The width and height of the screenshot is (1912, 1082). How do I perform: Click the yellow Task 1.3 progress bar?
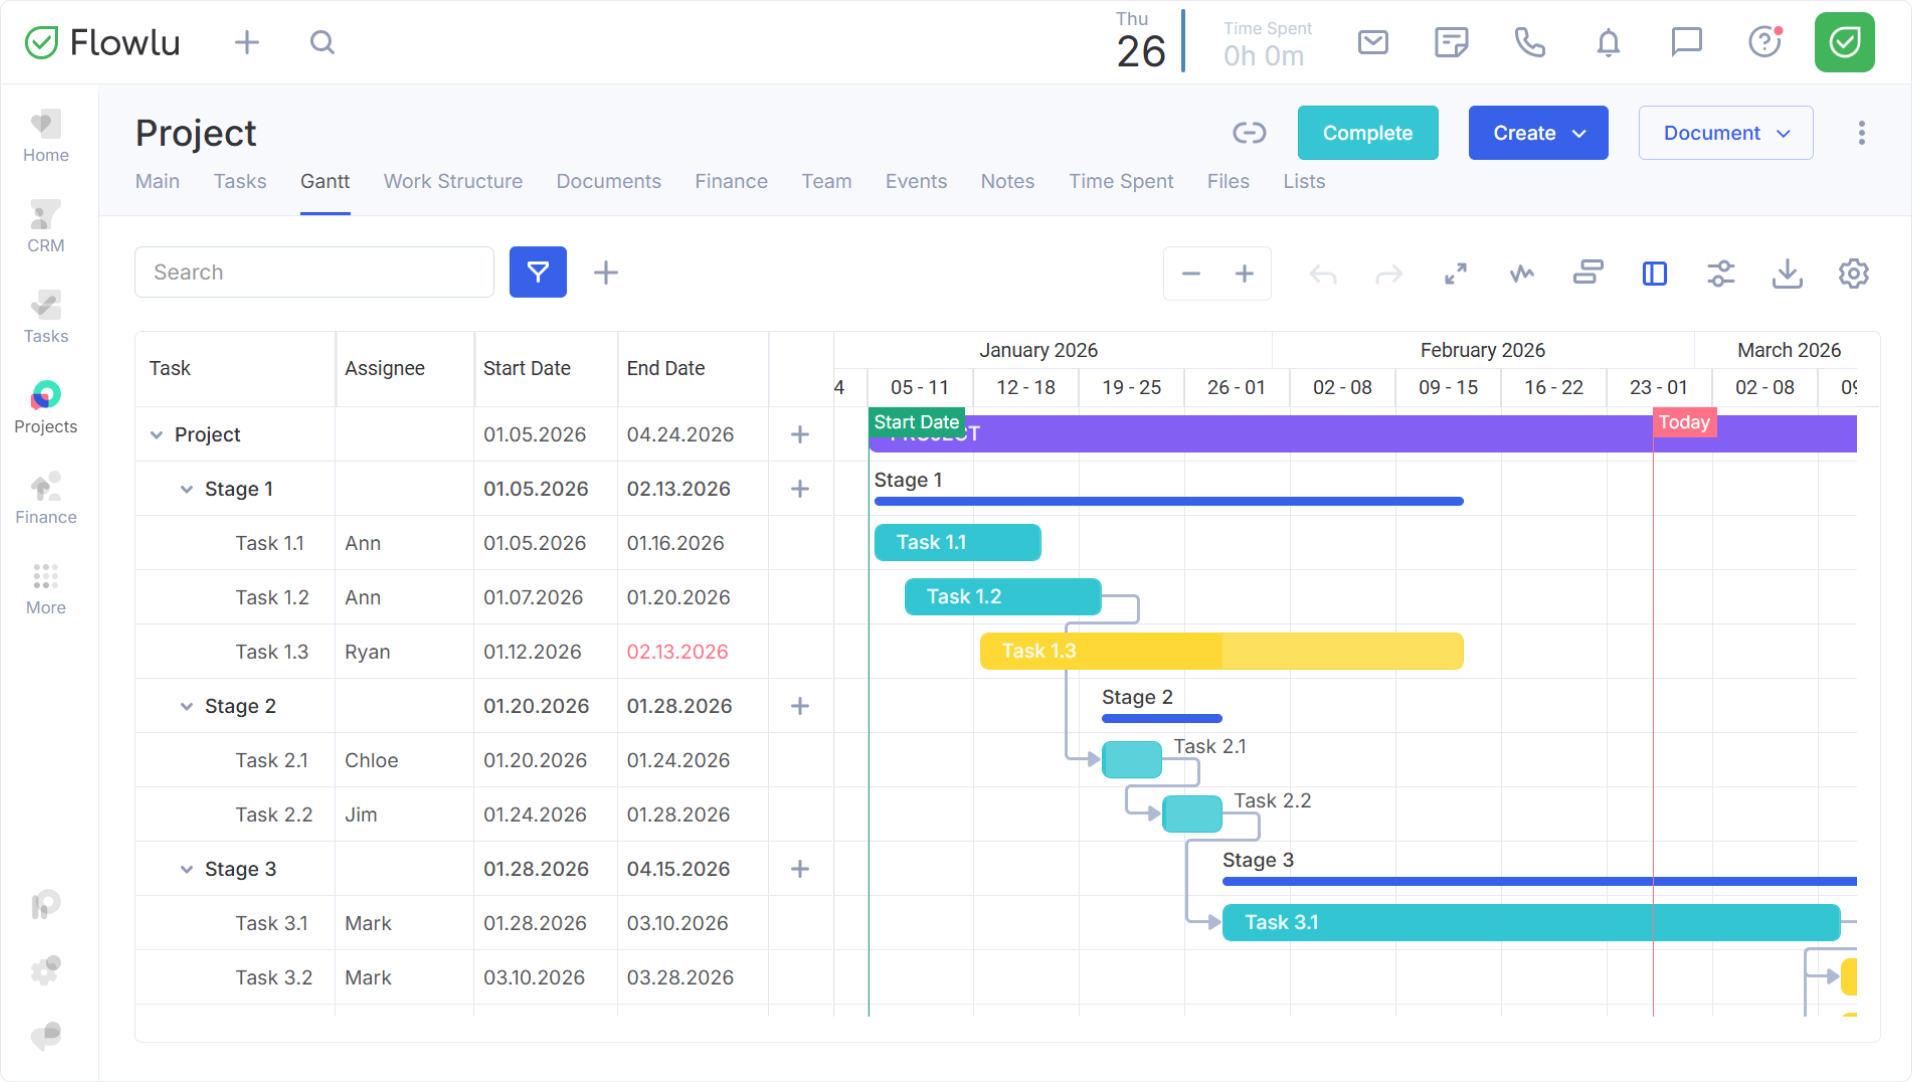pyautogui.click(x=1220, y=651)
